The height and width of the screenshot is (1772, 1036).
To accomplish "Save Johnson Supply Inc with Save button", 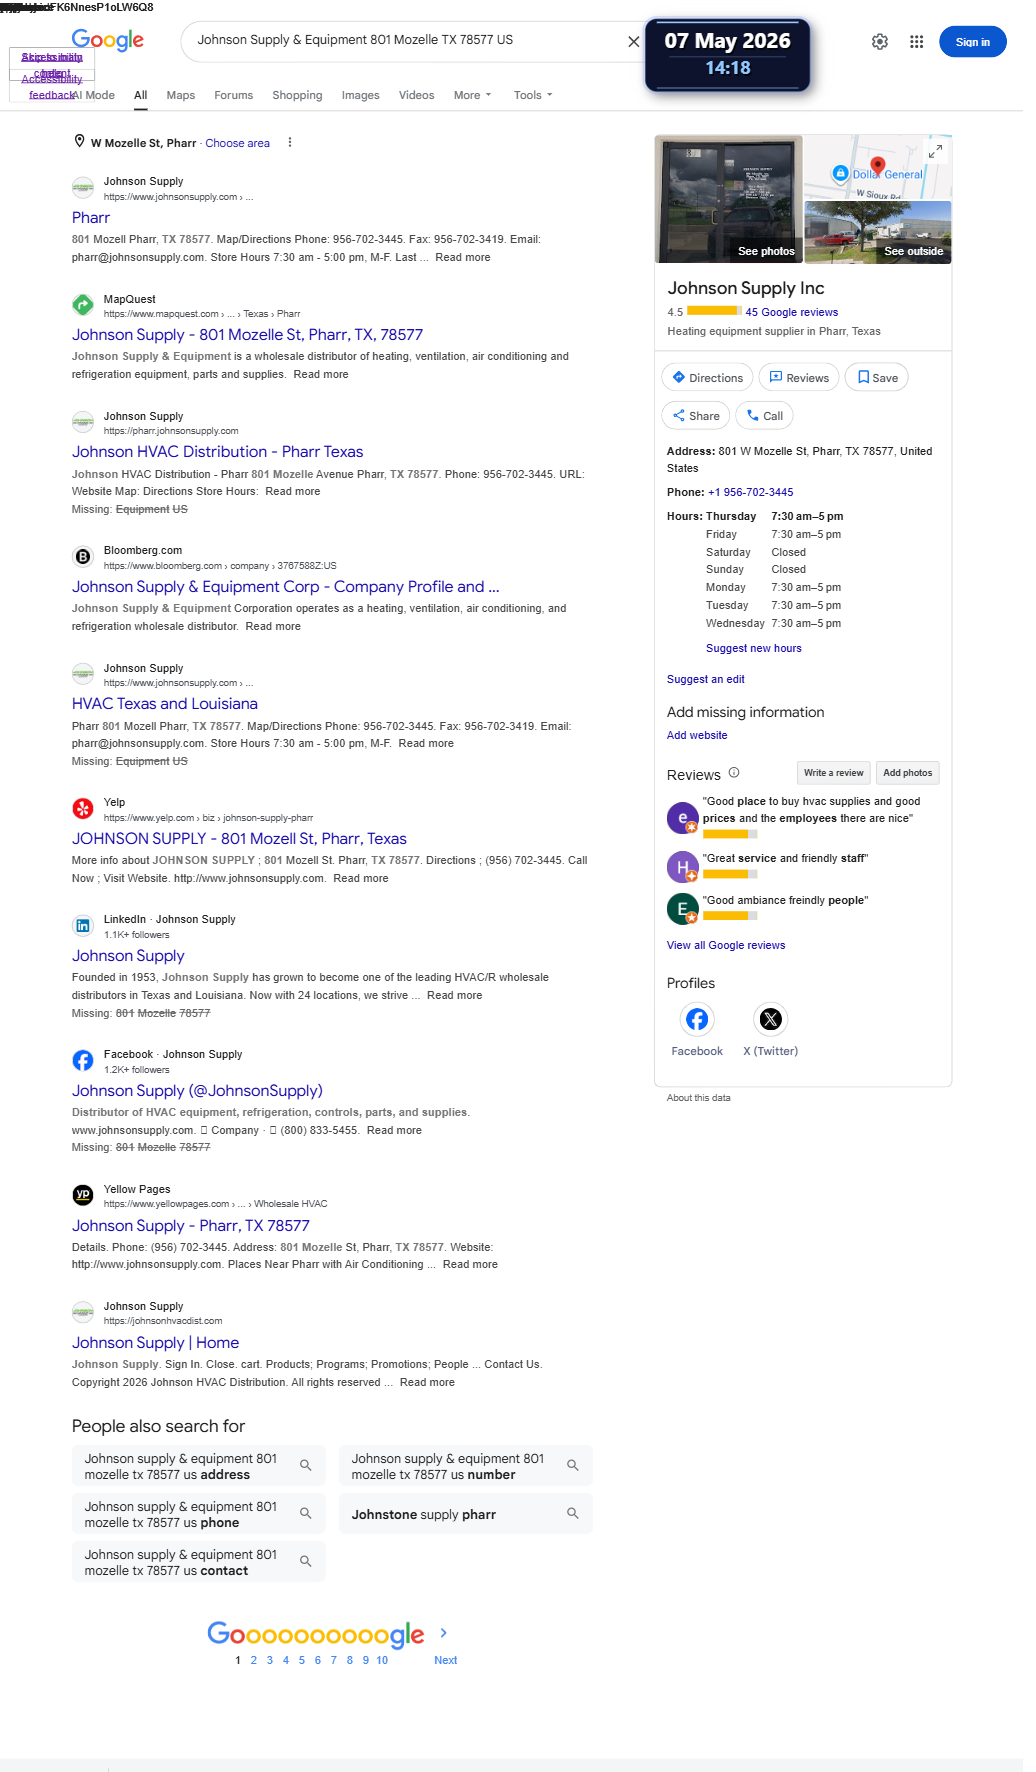I will point(877,377).
